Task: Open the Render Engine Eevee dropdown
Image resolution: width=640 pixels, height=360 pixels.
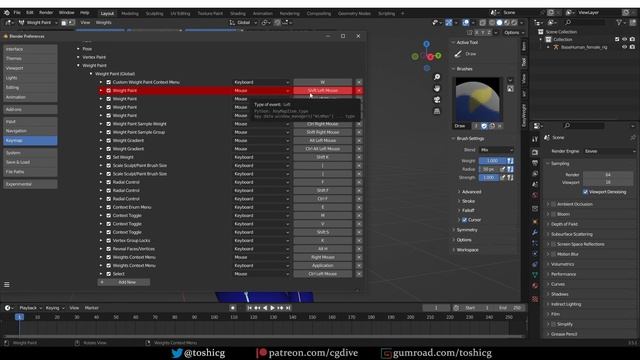Action: tap(609, 151)
